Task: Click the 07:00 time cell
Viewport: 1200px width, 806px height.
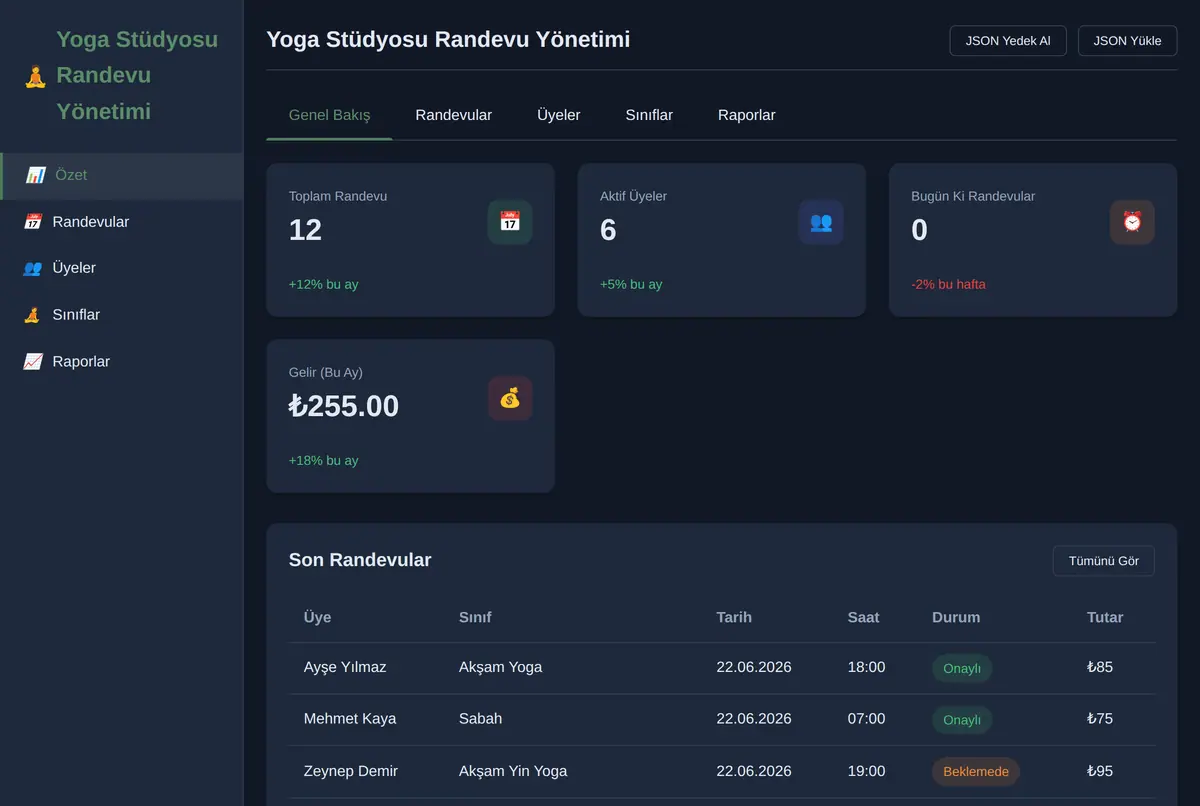Action: tap(866, 719)
